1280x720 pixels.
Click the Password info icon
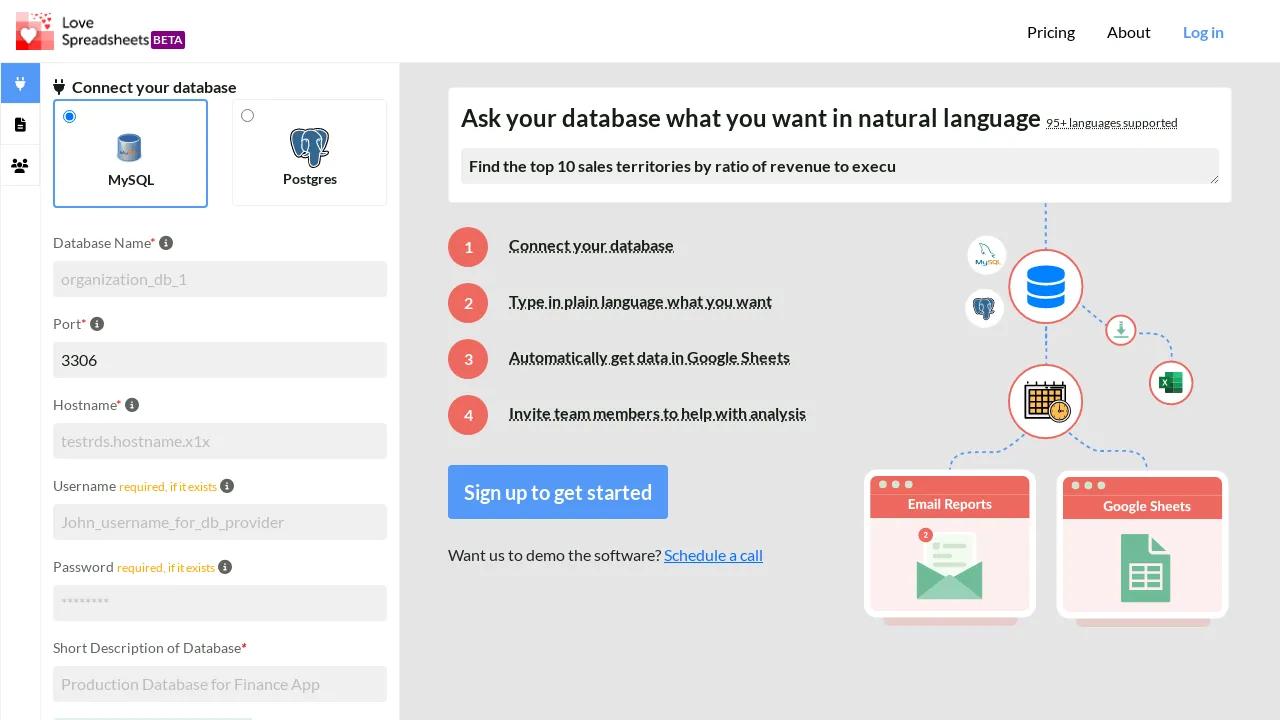(225, 567)
